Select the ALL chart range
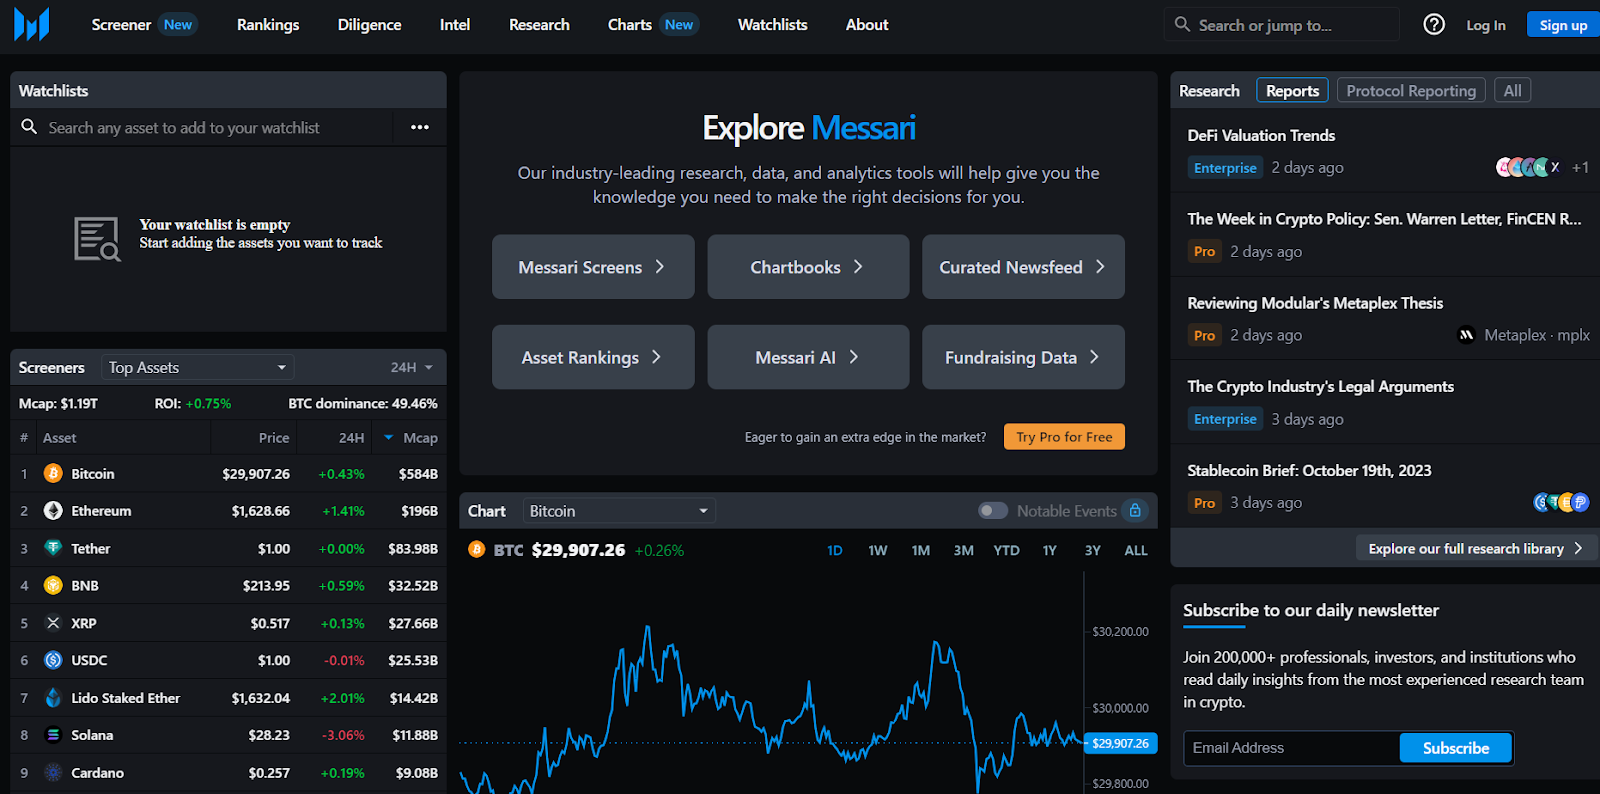The height and width of the screenshot is (794, 1600). pos(1136,550)
